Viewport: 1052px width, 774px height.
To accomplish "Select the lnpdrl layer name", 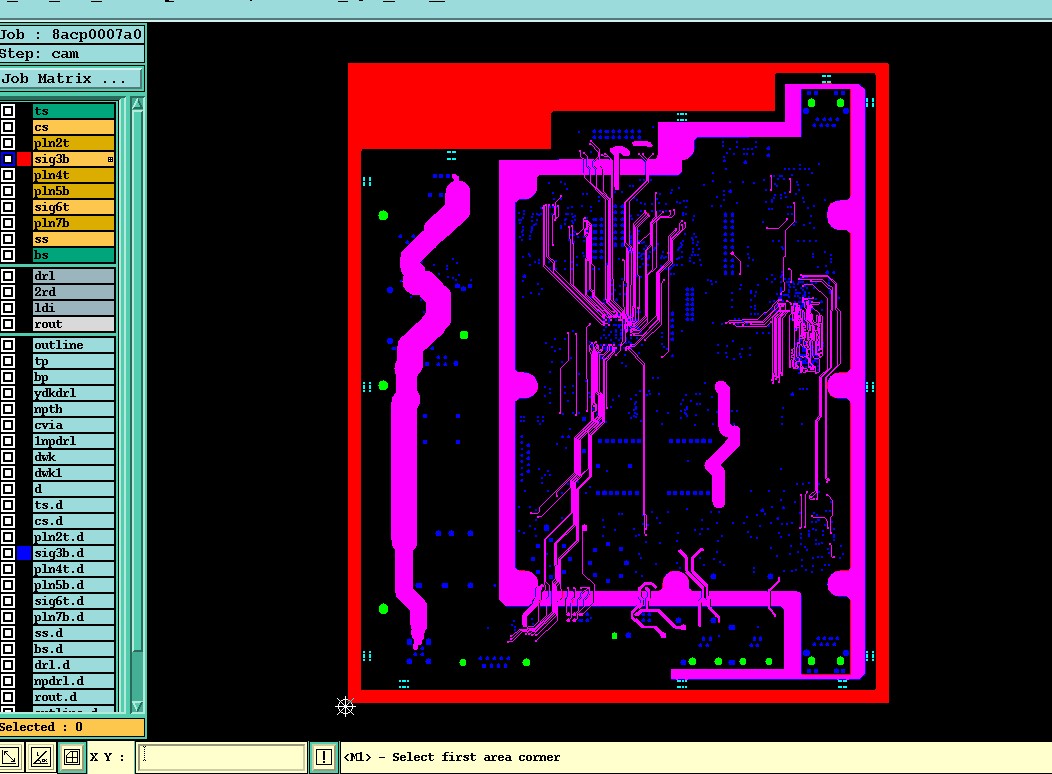I will coord(74,441).
